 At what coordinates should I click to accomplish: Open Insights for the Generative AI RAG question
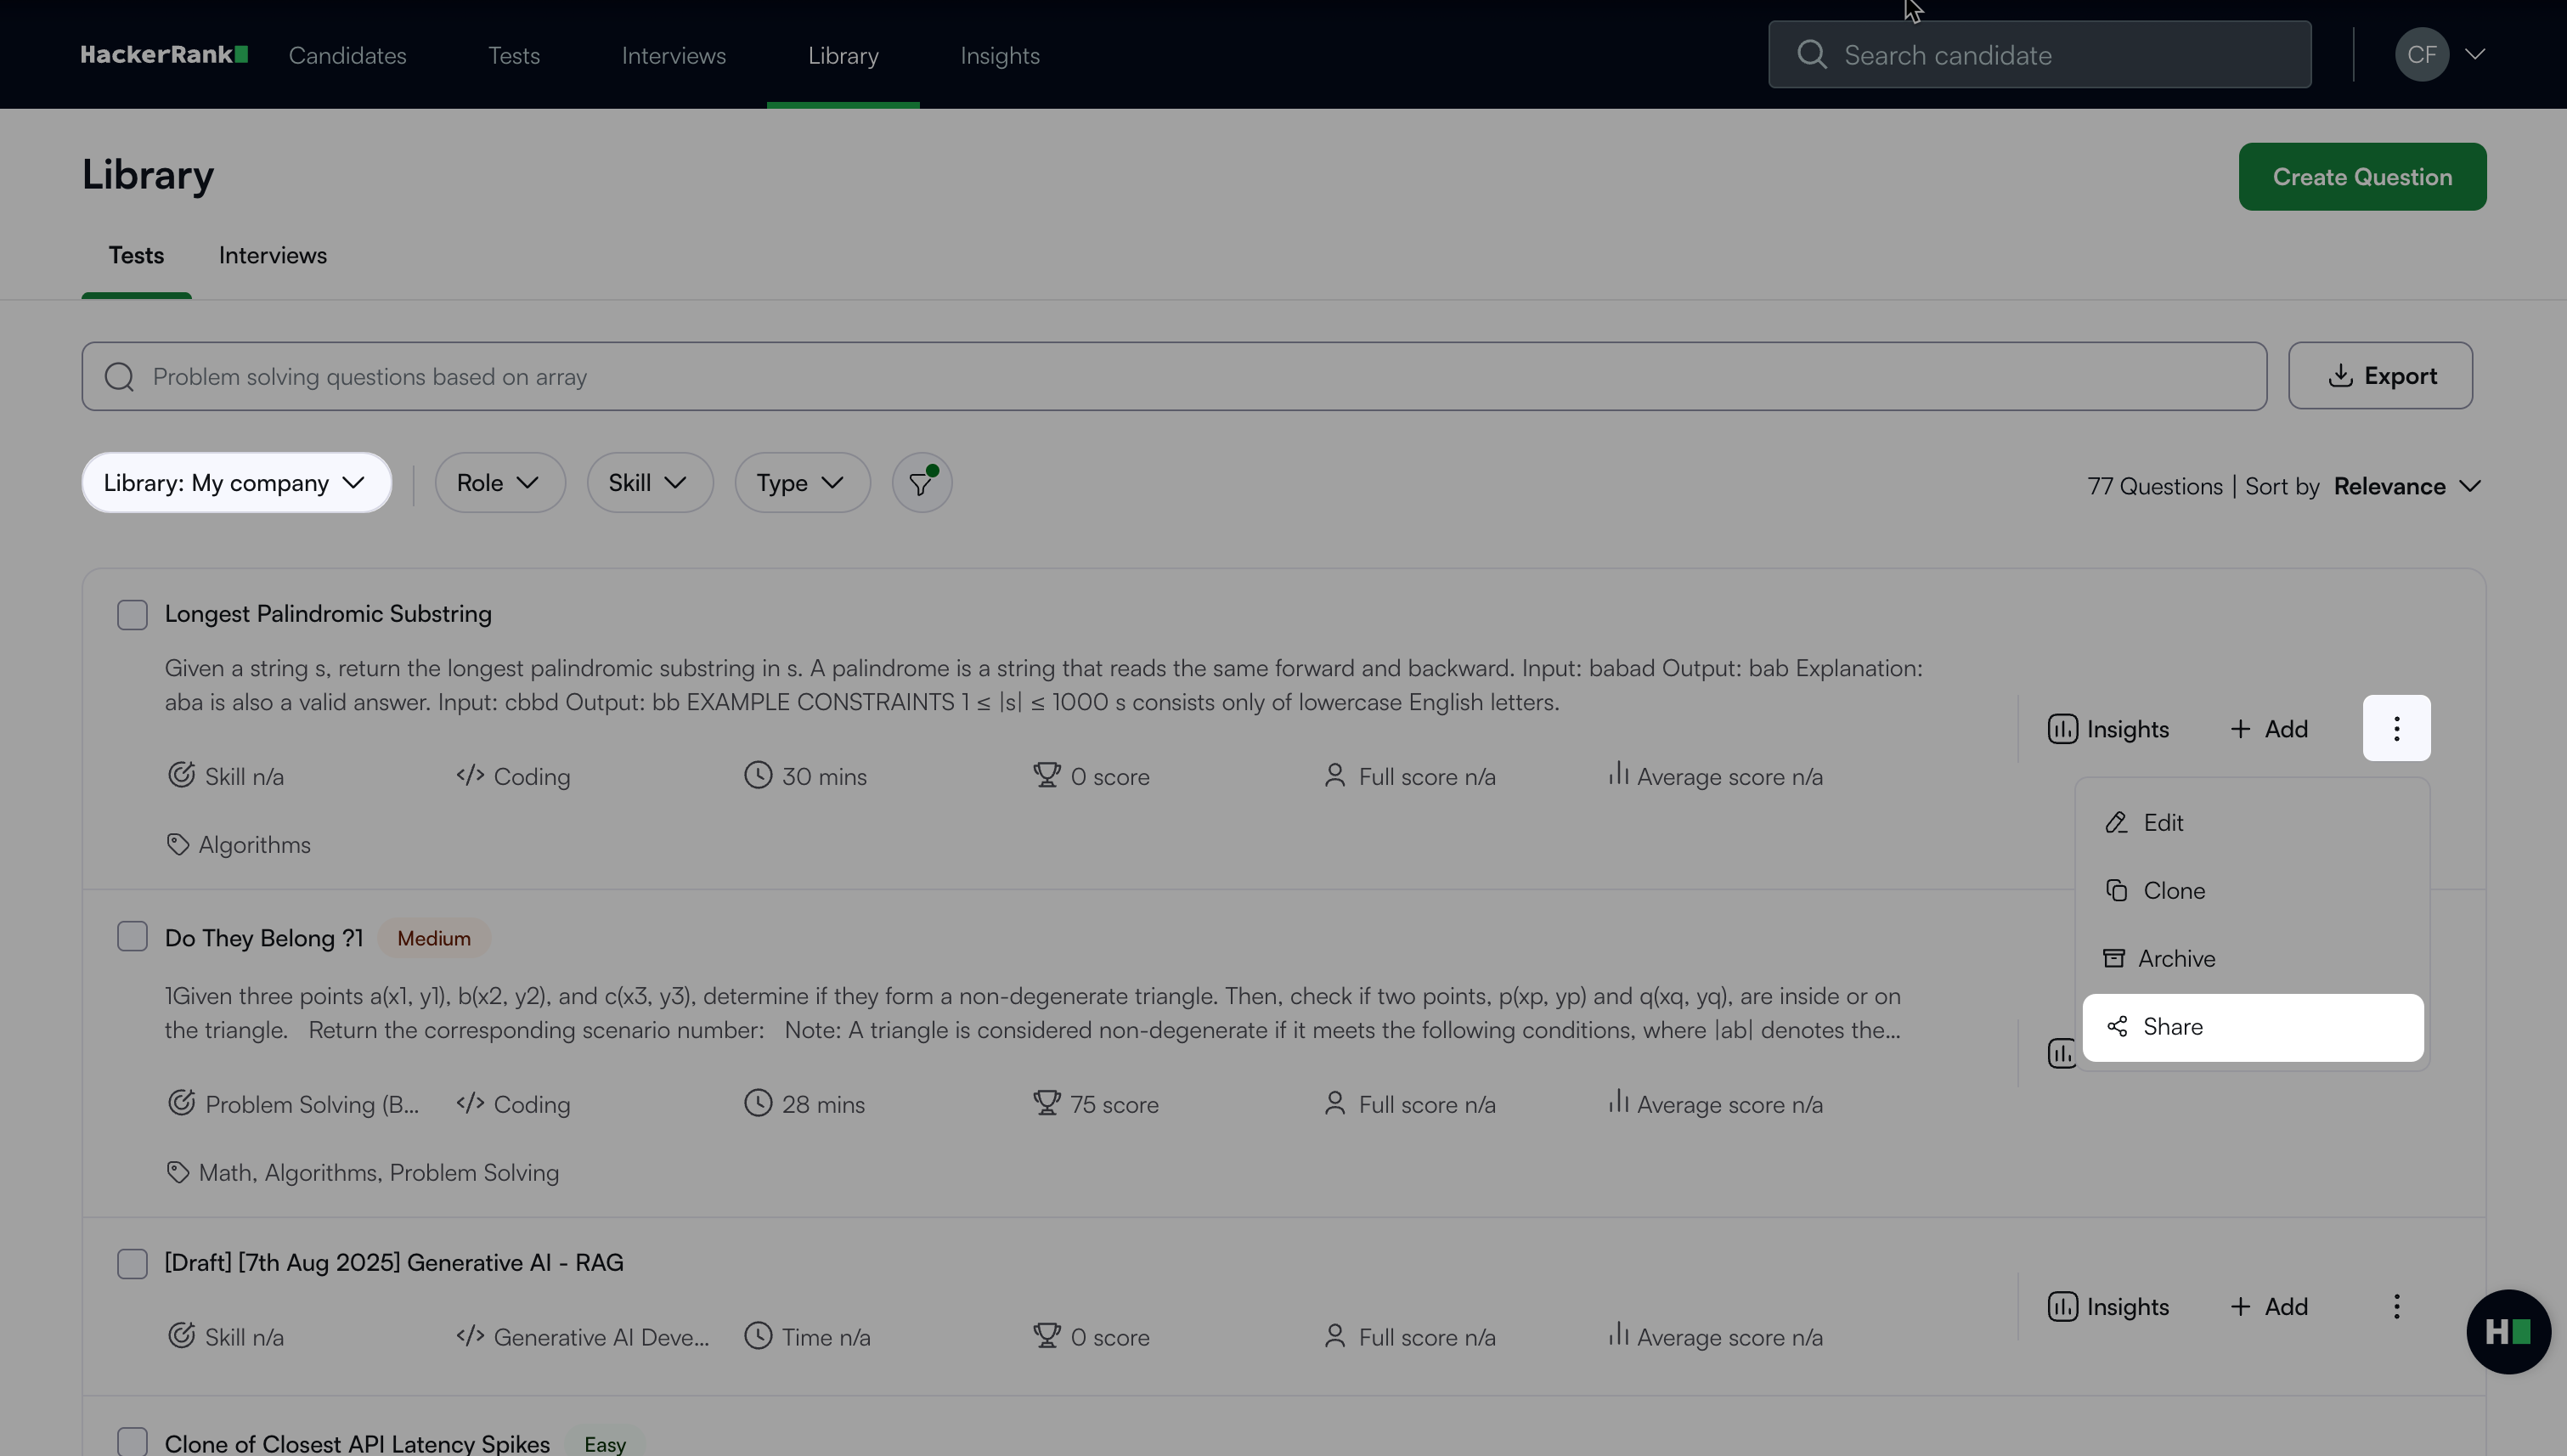(x=2108, y=1306)
